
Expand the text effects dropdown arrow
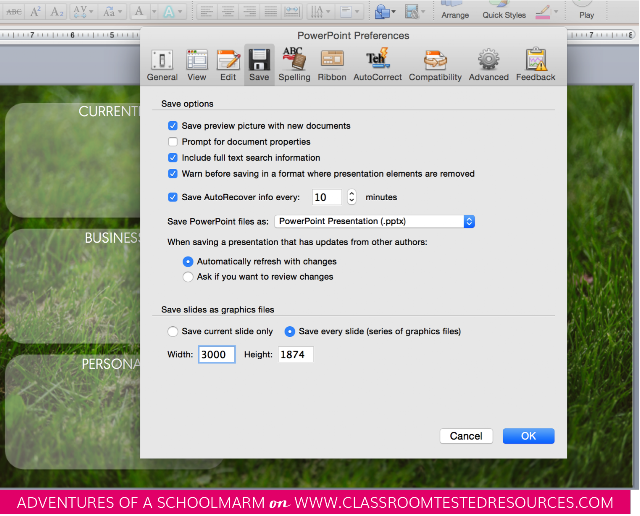pyautogui.click(x=180, y=11)
